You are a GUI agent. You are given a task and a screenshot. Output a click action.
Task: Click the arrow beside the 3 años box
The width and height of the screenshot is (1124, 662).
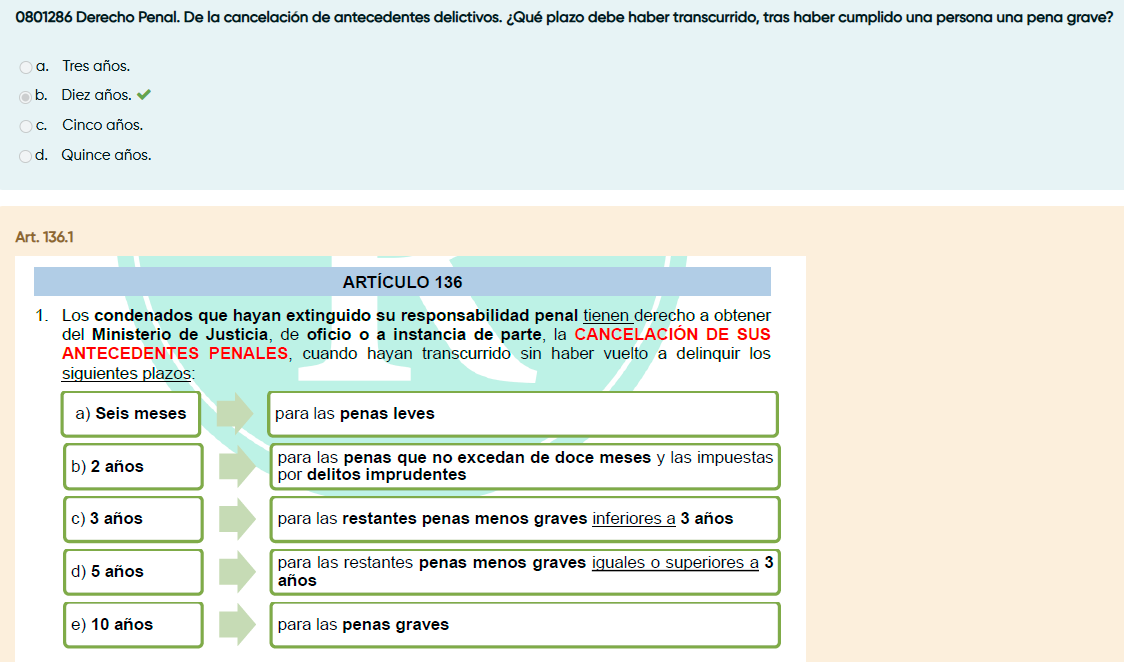pos(236,519)
